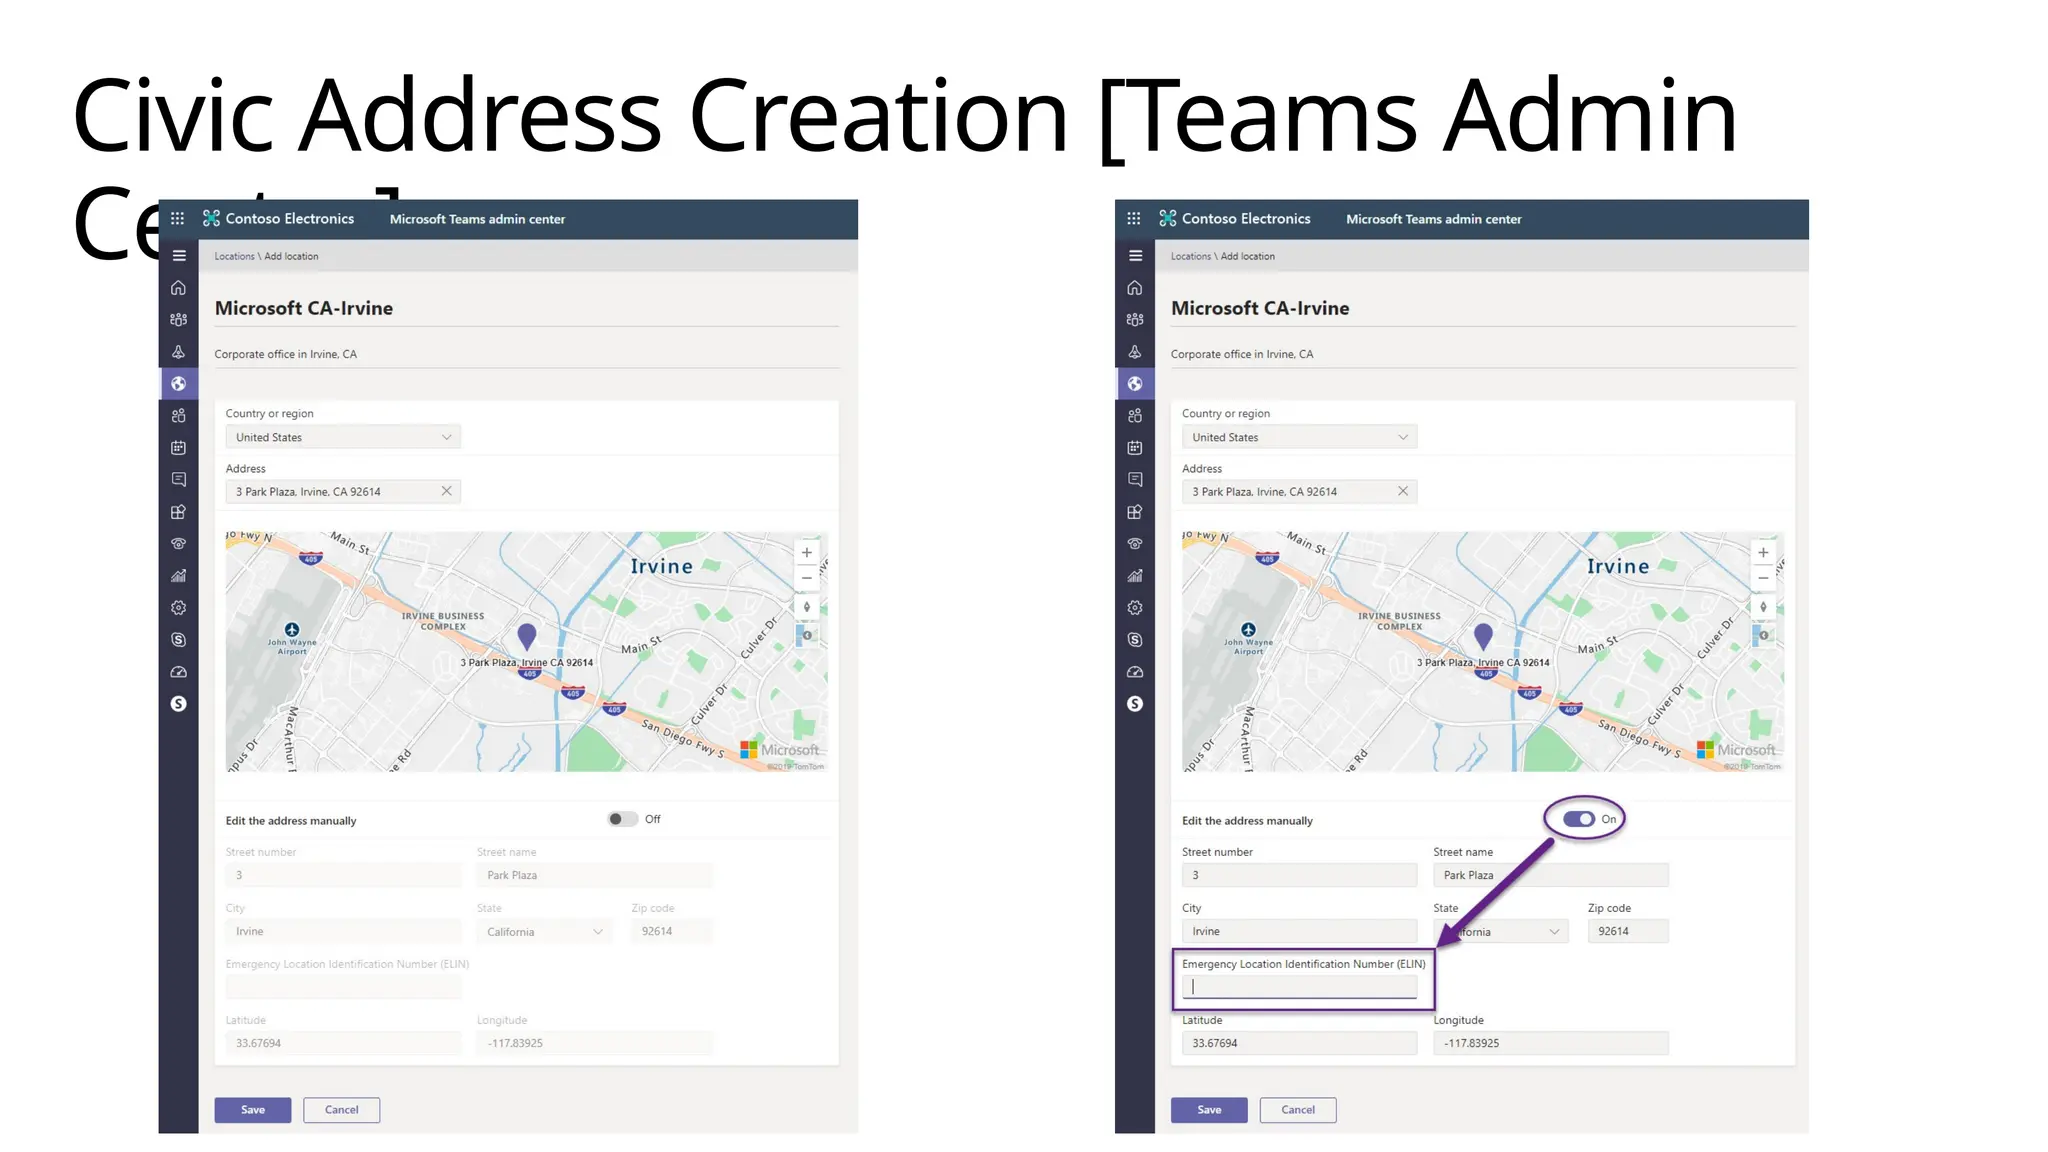Open the app launcher grid in right window
The image size is (2048, 1152).
point(1134,218)
